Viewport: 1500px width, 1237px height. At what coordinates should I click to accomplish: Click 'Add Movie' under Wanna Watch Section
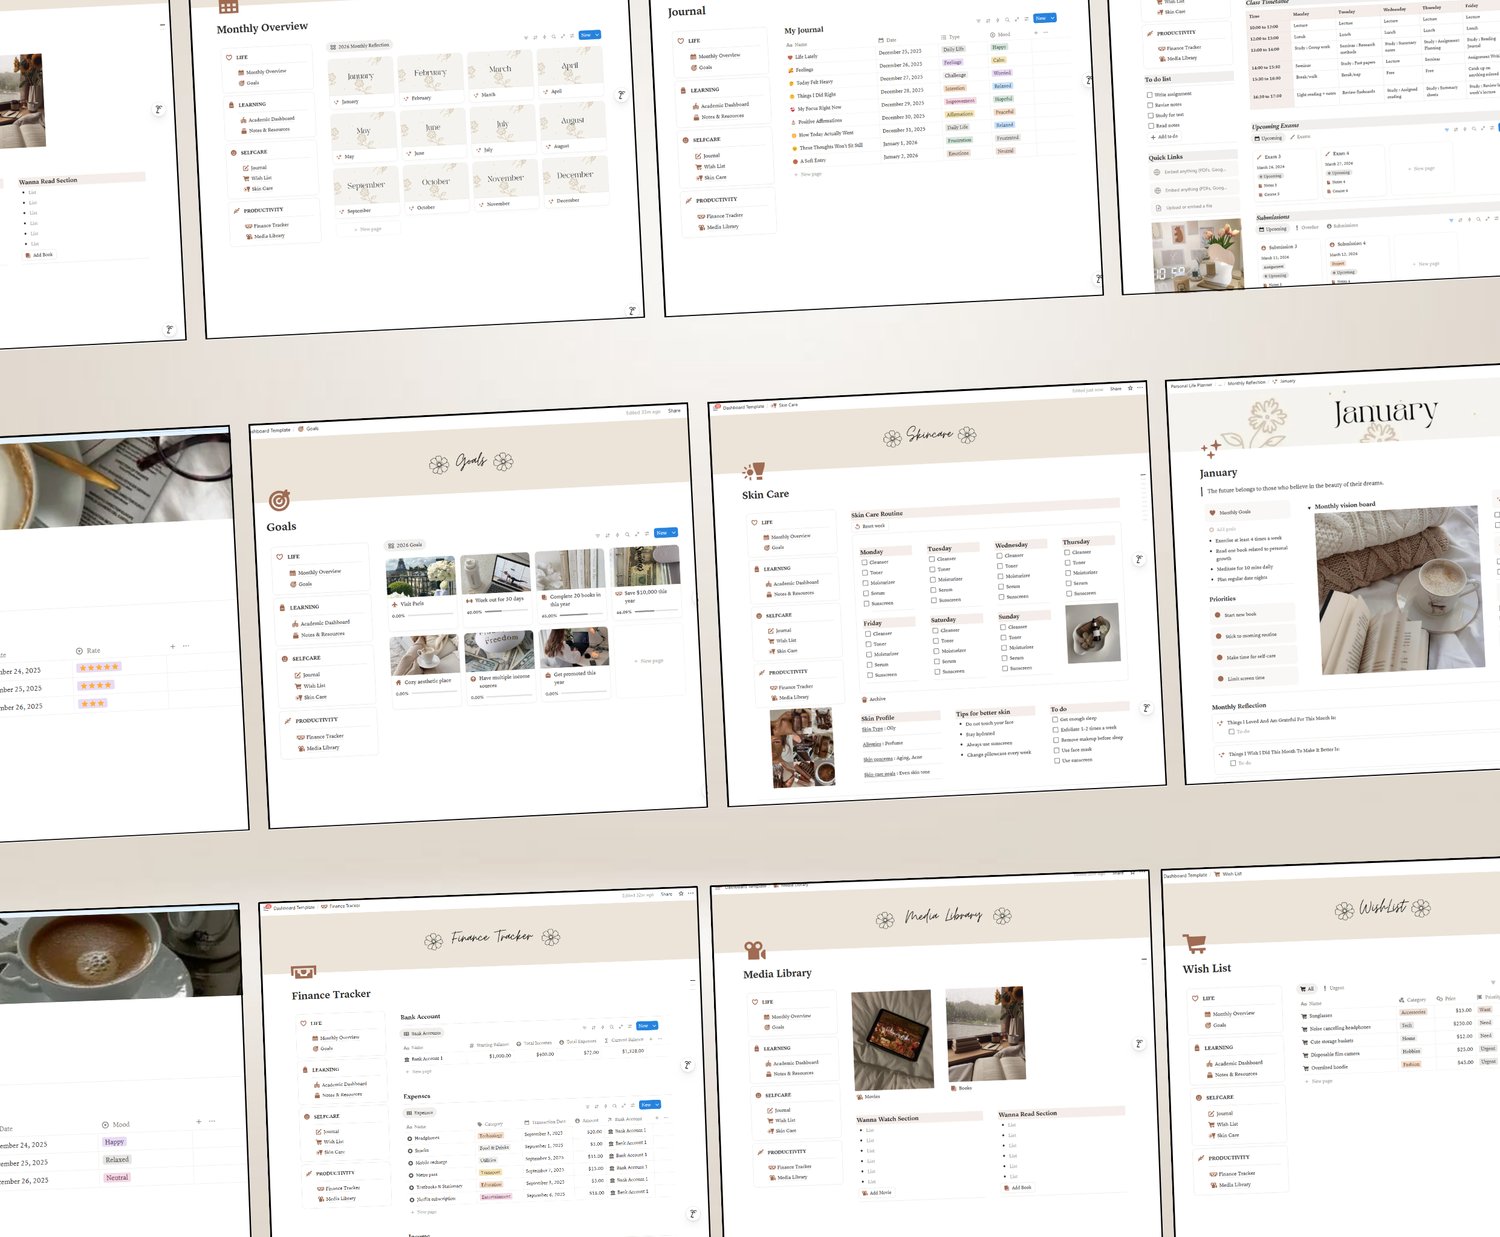coord(877,1193)
